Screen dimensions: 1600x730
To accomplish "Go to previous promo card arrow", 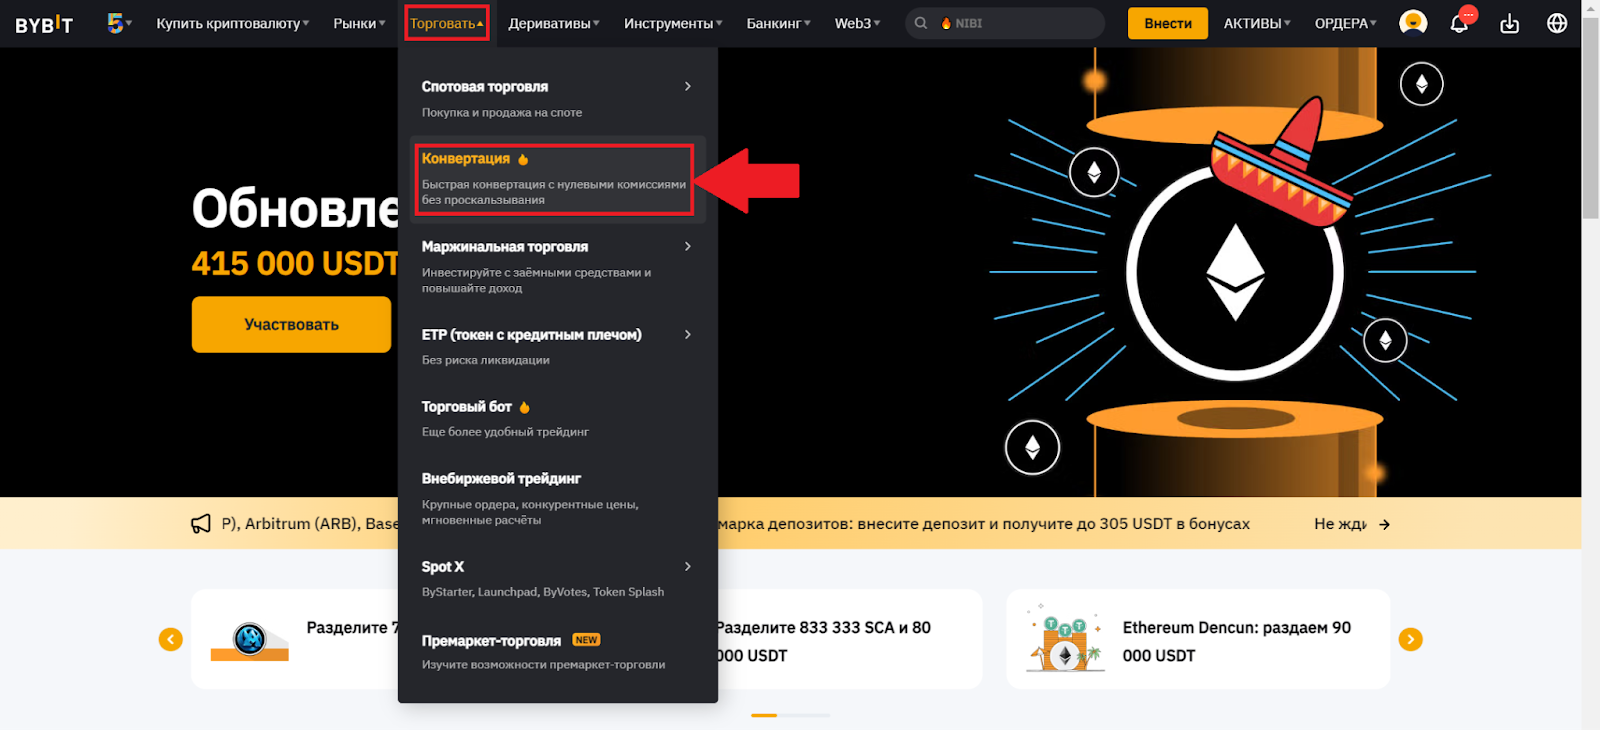I will pos(171,639).
